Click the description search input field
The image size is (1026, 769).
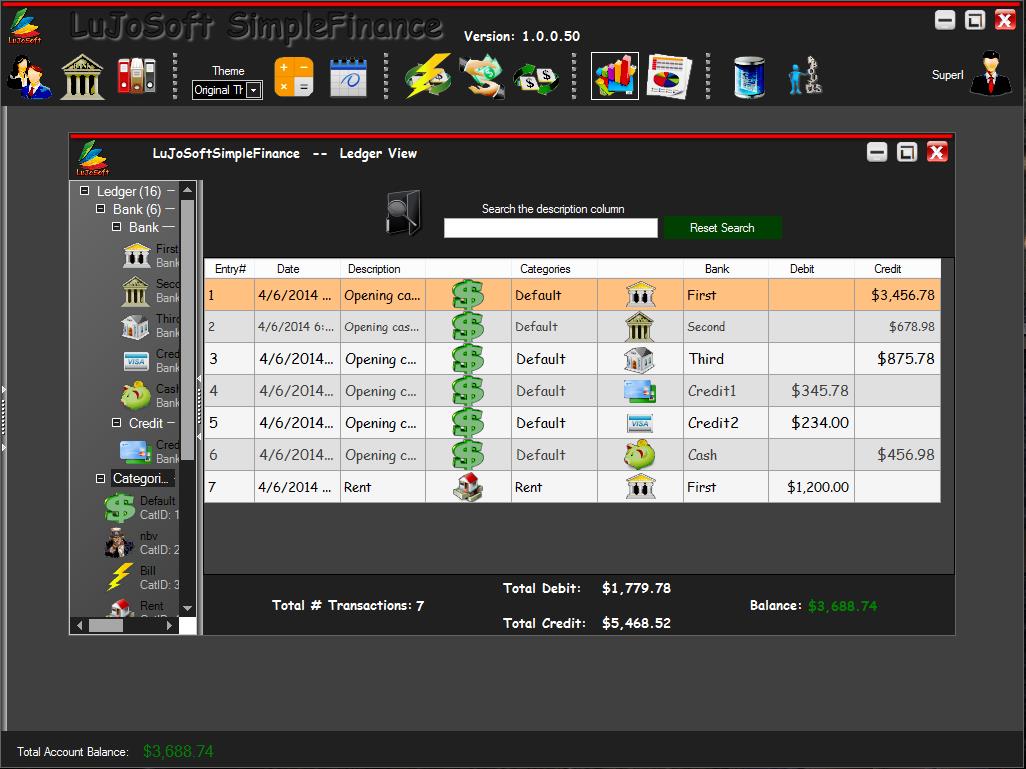click(x=550, y=228)
